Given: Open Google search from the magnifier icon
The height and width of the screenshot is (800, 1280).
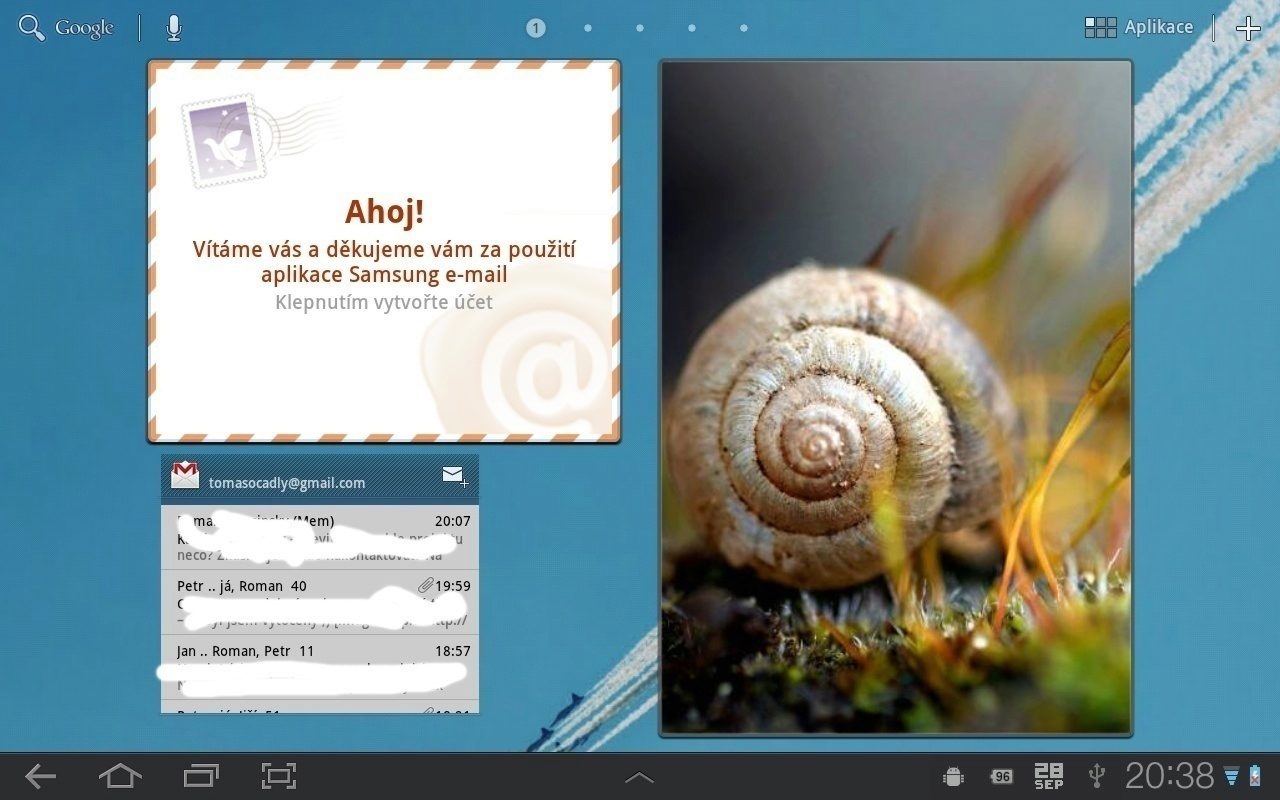Looking at the screenshot, I should (x=32, y=28).
